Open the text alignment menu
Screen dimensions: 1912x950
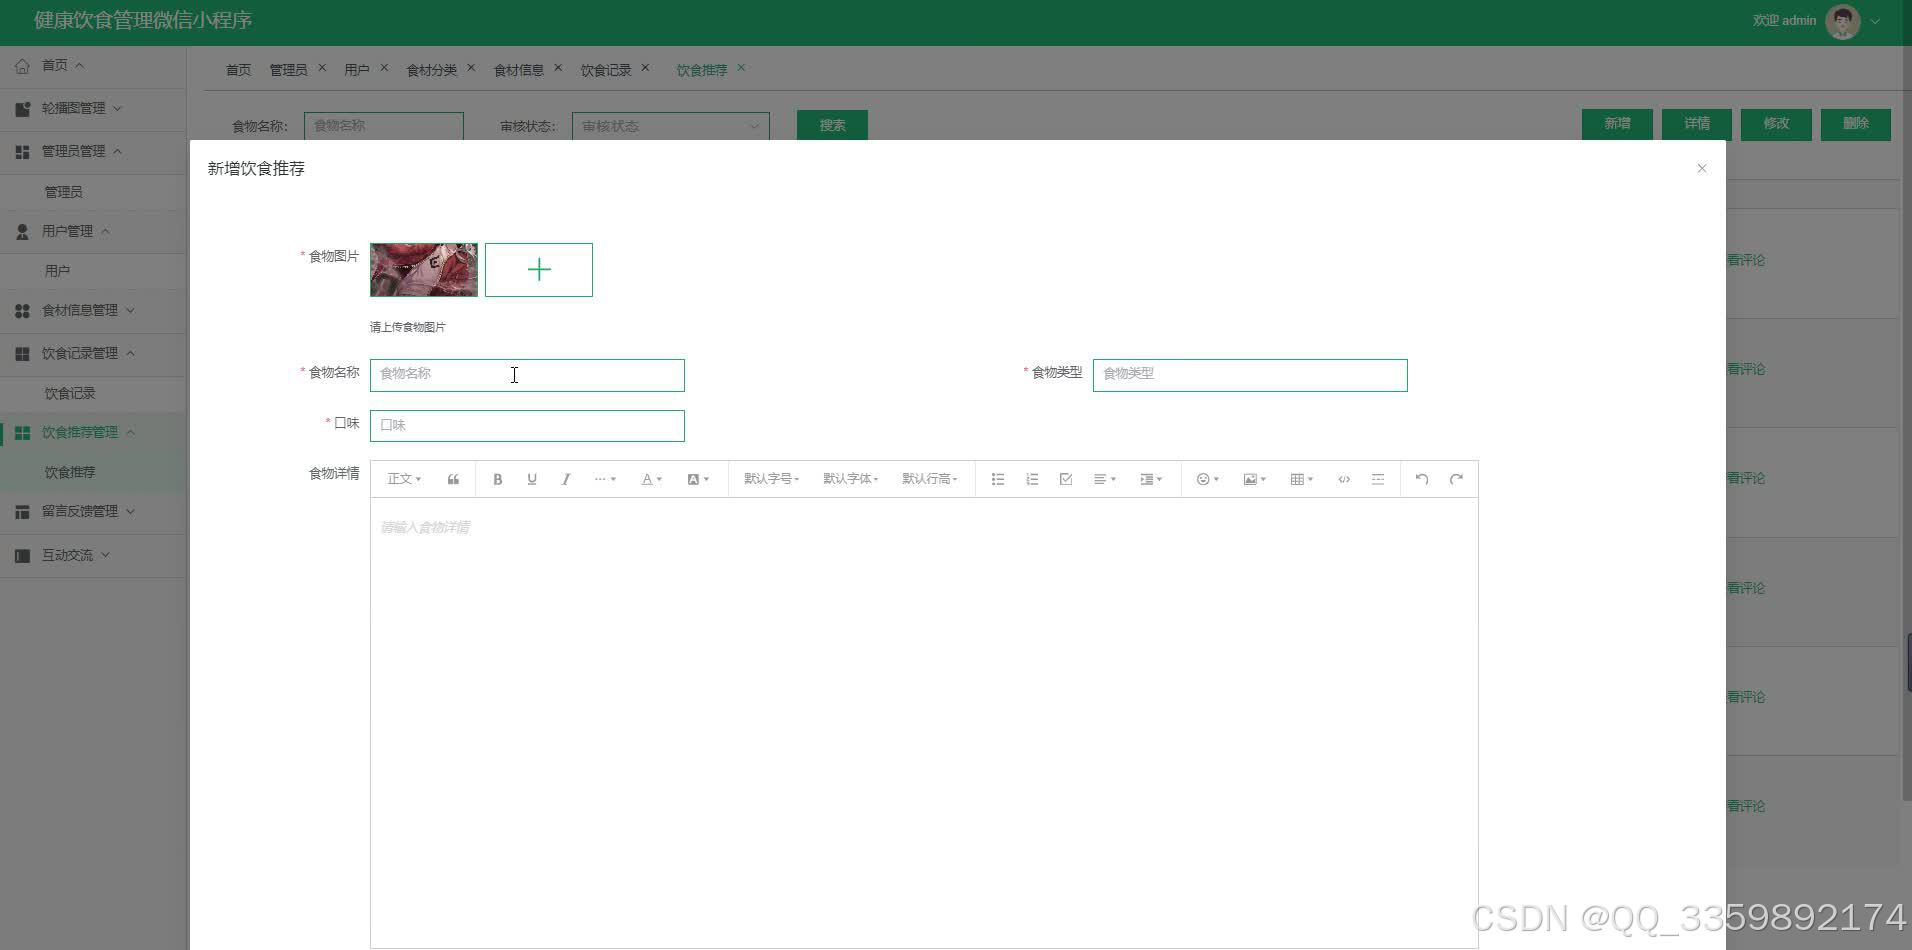pos(1104,479)
